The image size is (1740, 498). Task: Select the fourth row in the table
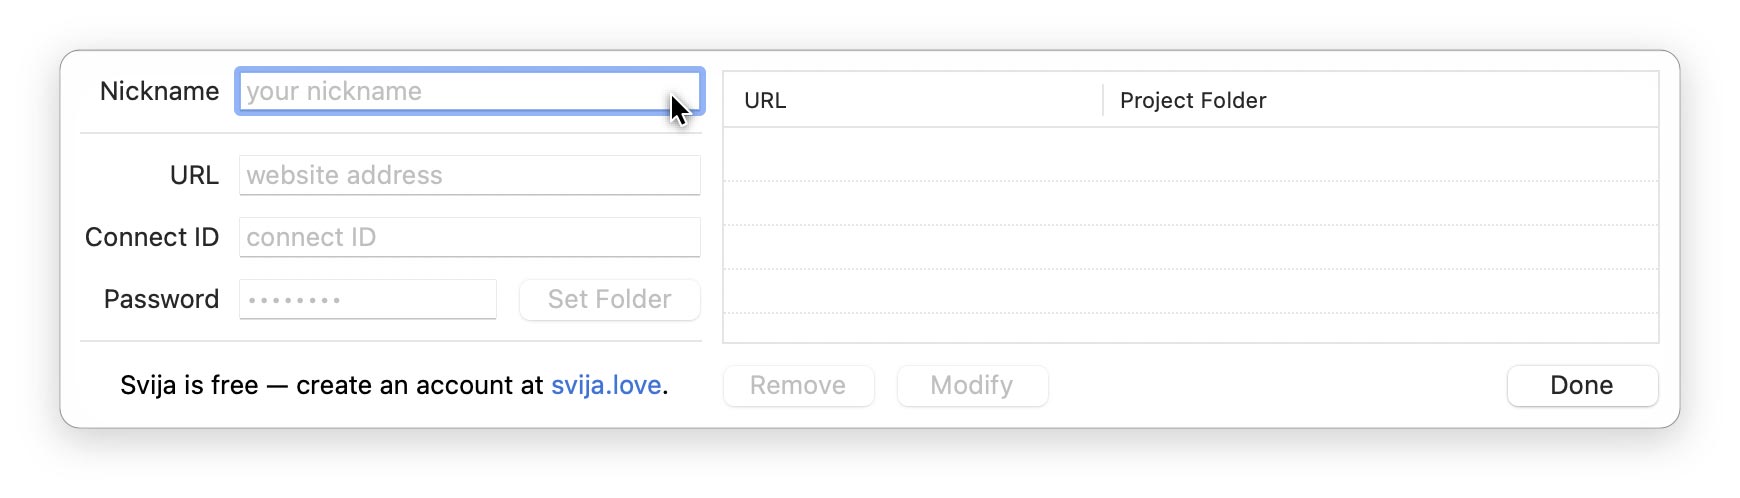(x=1190, y=291)
